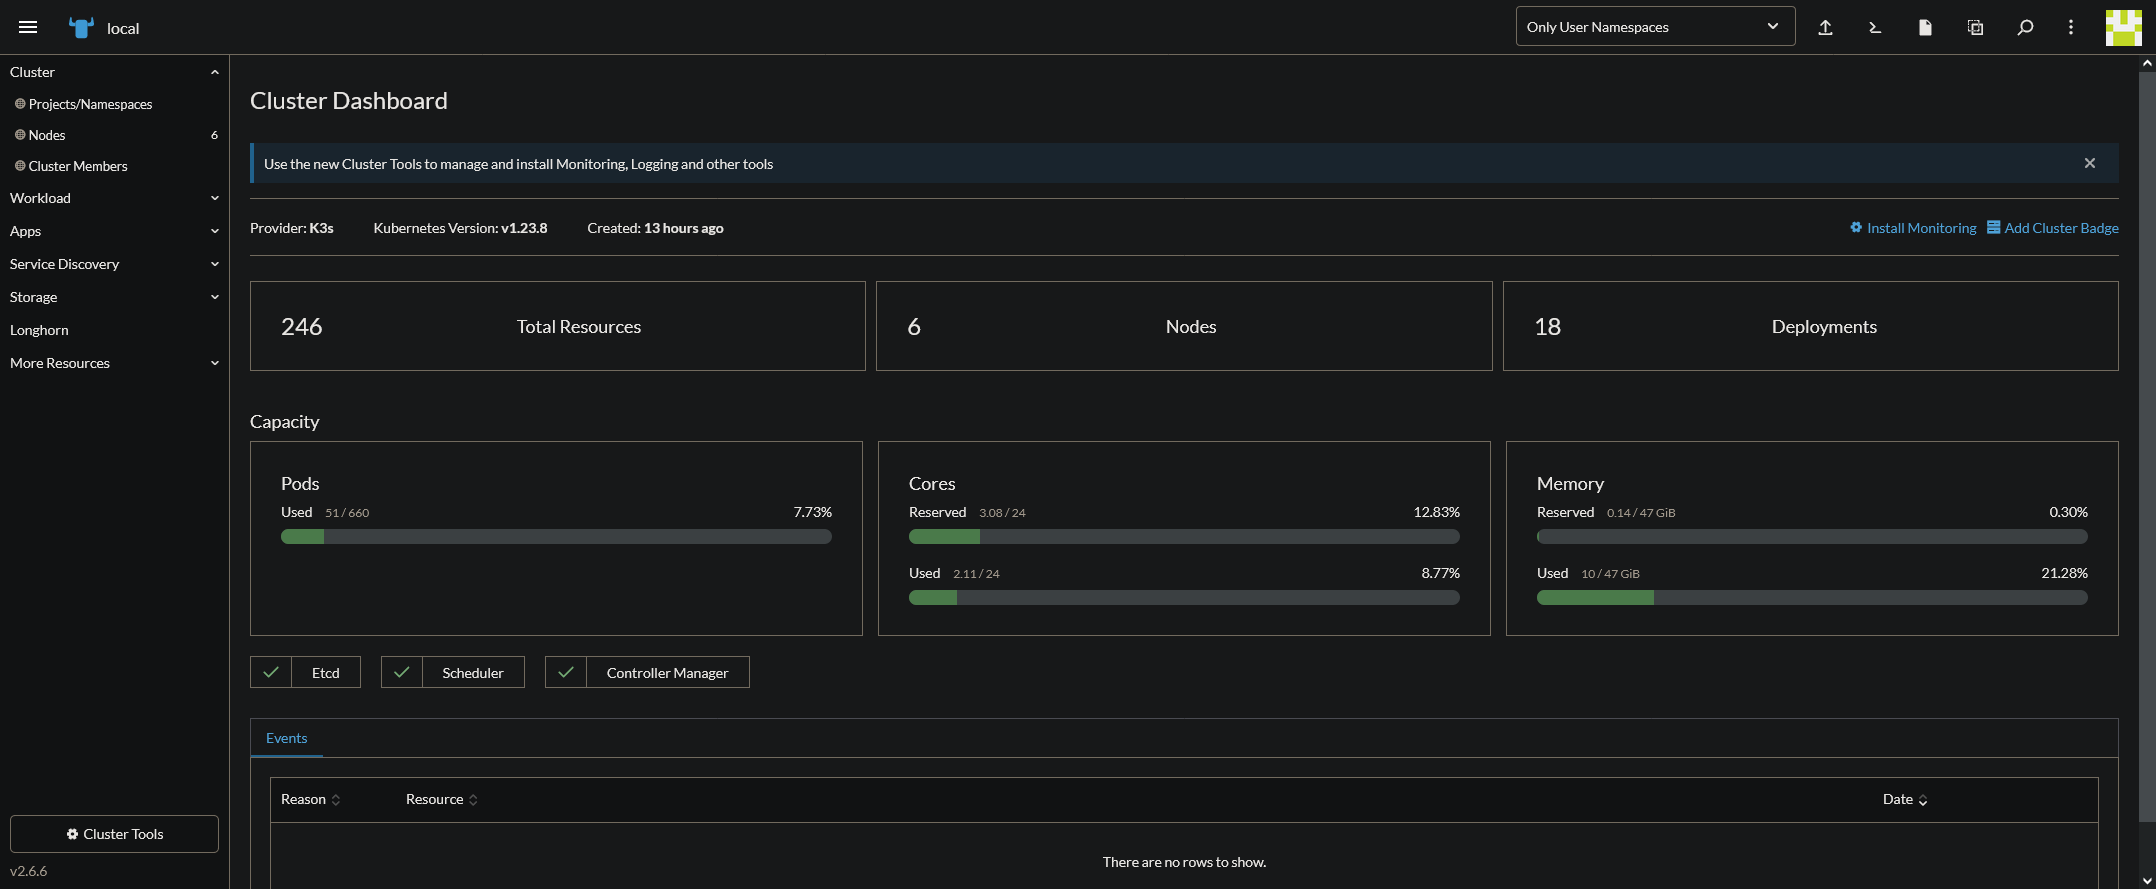Click the Add Cluster Badge link
Screen dimensions: 2156x889
tap(2053, 228)
